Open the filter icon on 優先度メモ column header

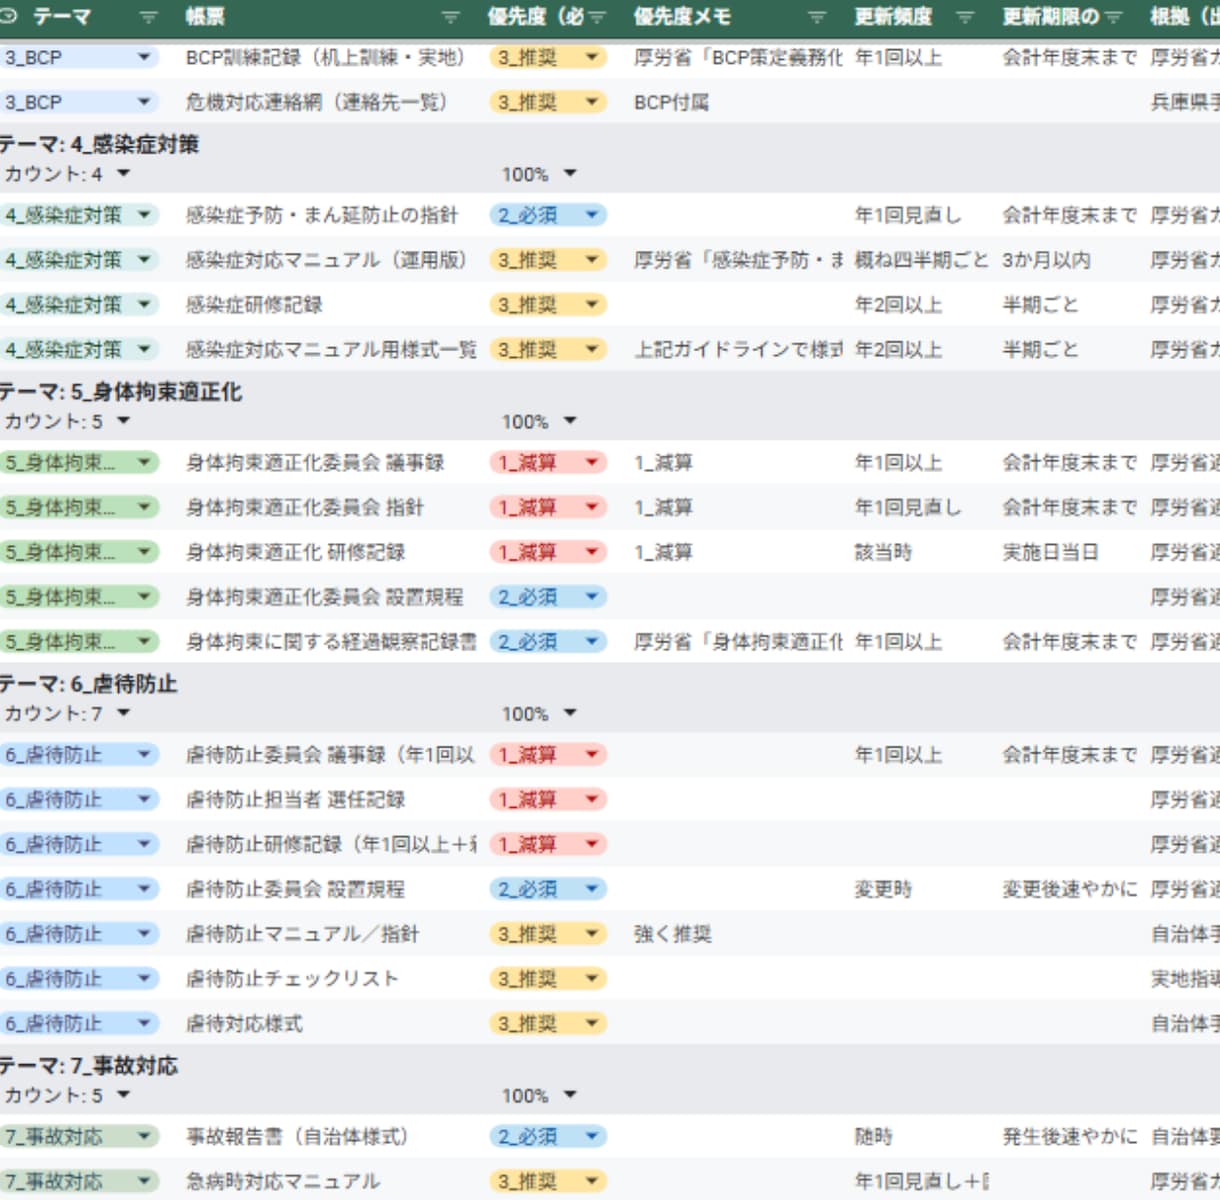(x=817, y=17)
